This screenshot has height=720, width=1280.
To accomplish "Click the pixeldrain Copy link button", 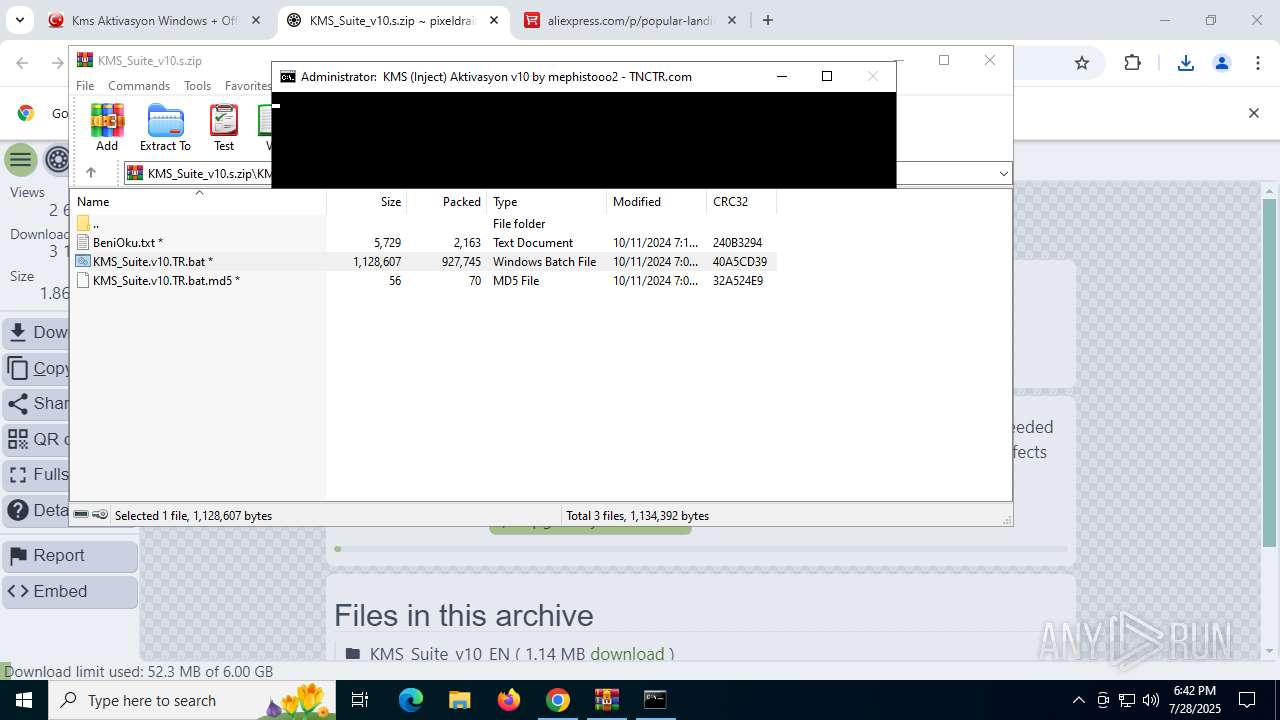I will pos(36,369).
